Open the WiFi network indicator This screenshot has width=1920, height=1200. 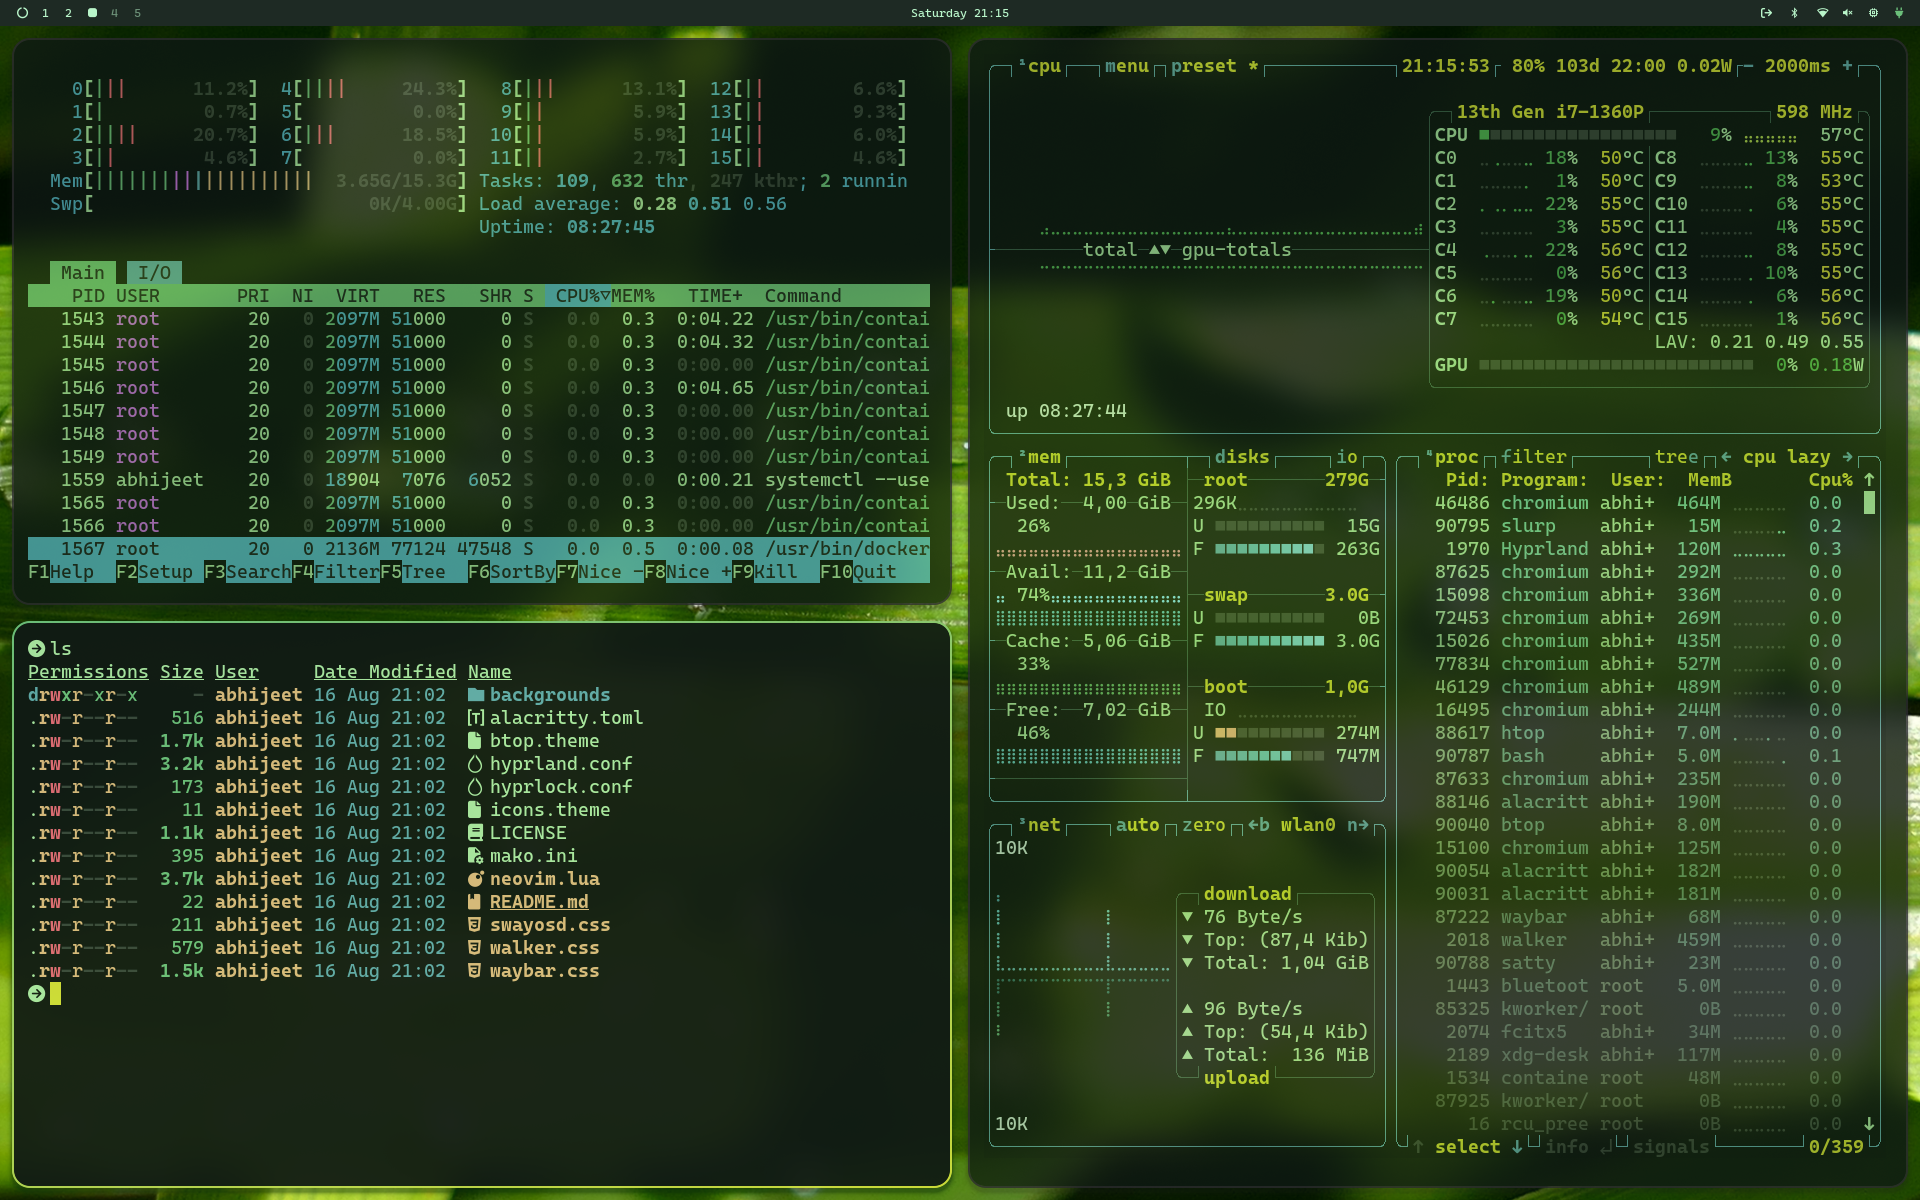point(1822,13)
